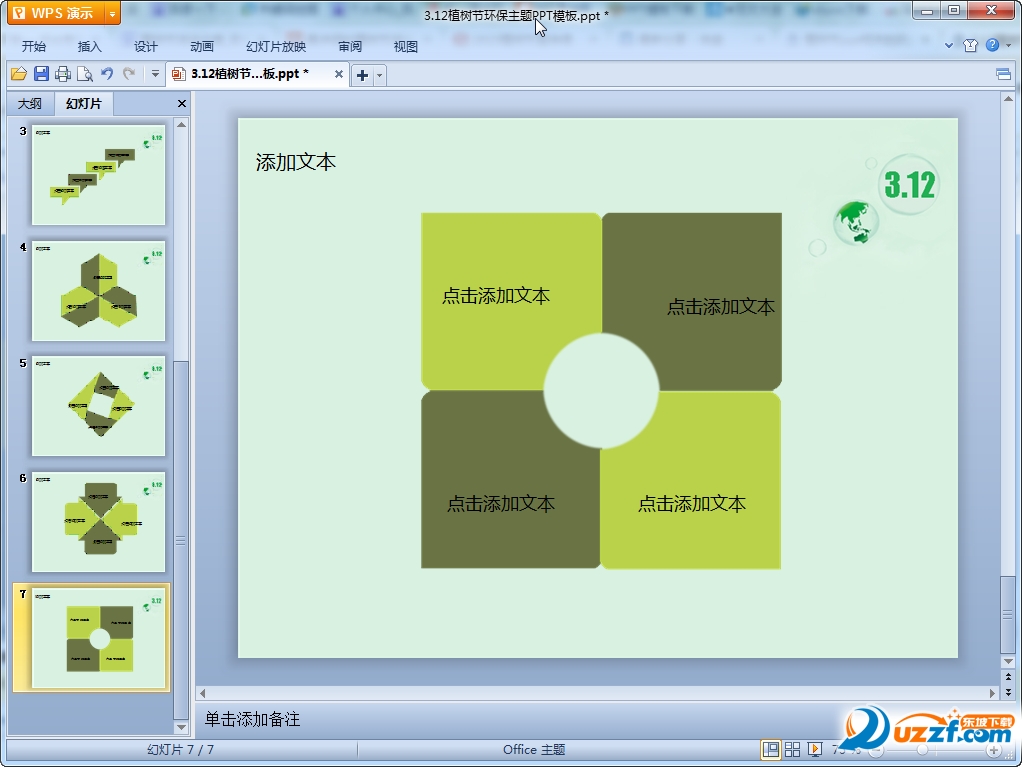Click the open file folder icon
The height and width of the screenshot is (767, 1022).
point(19,74)
